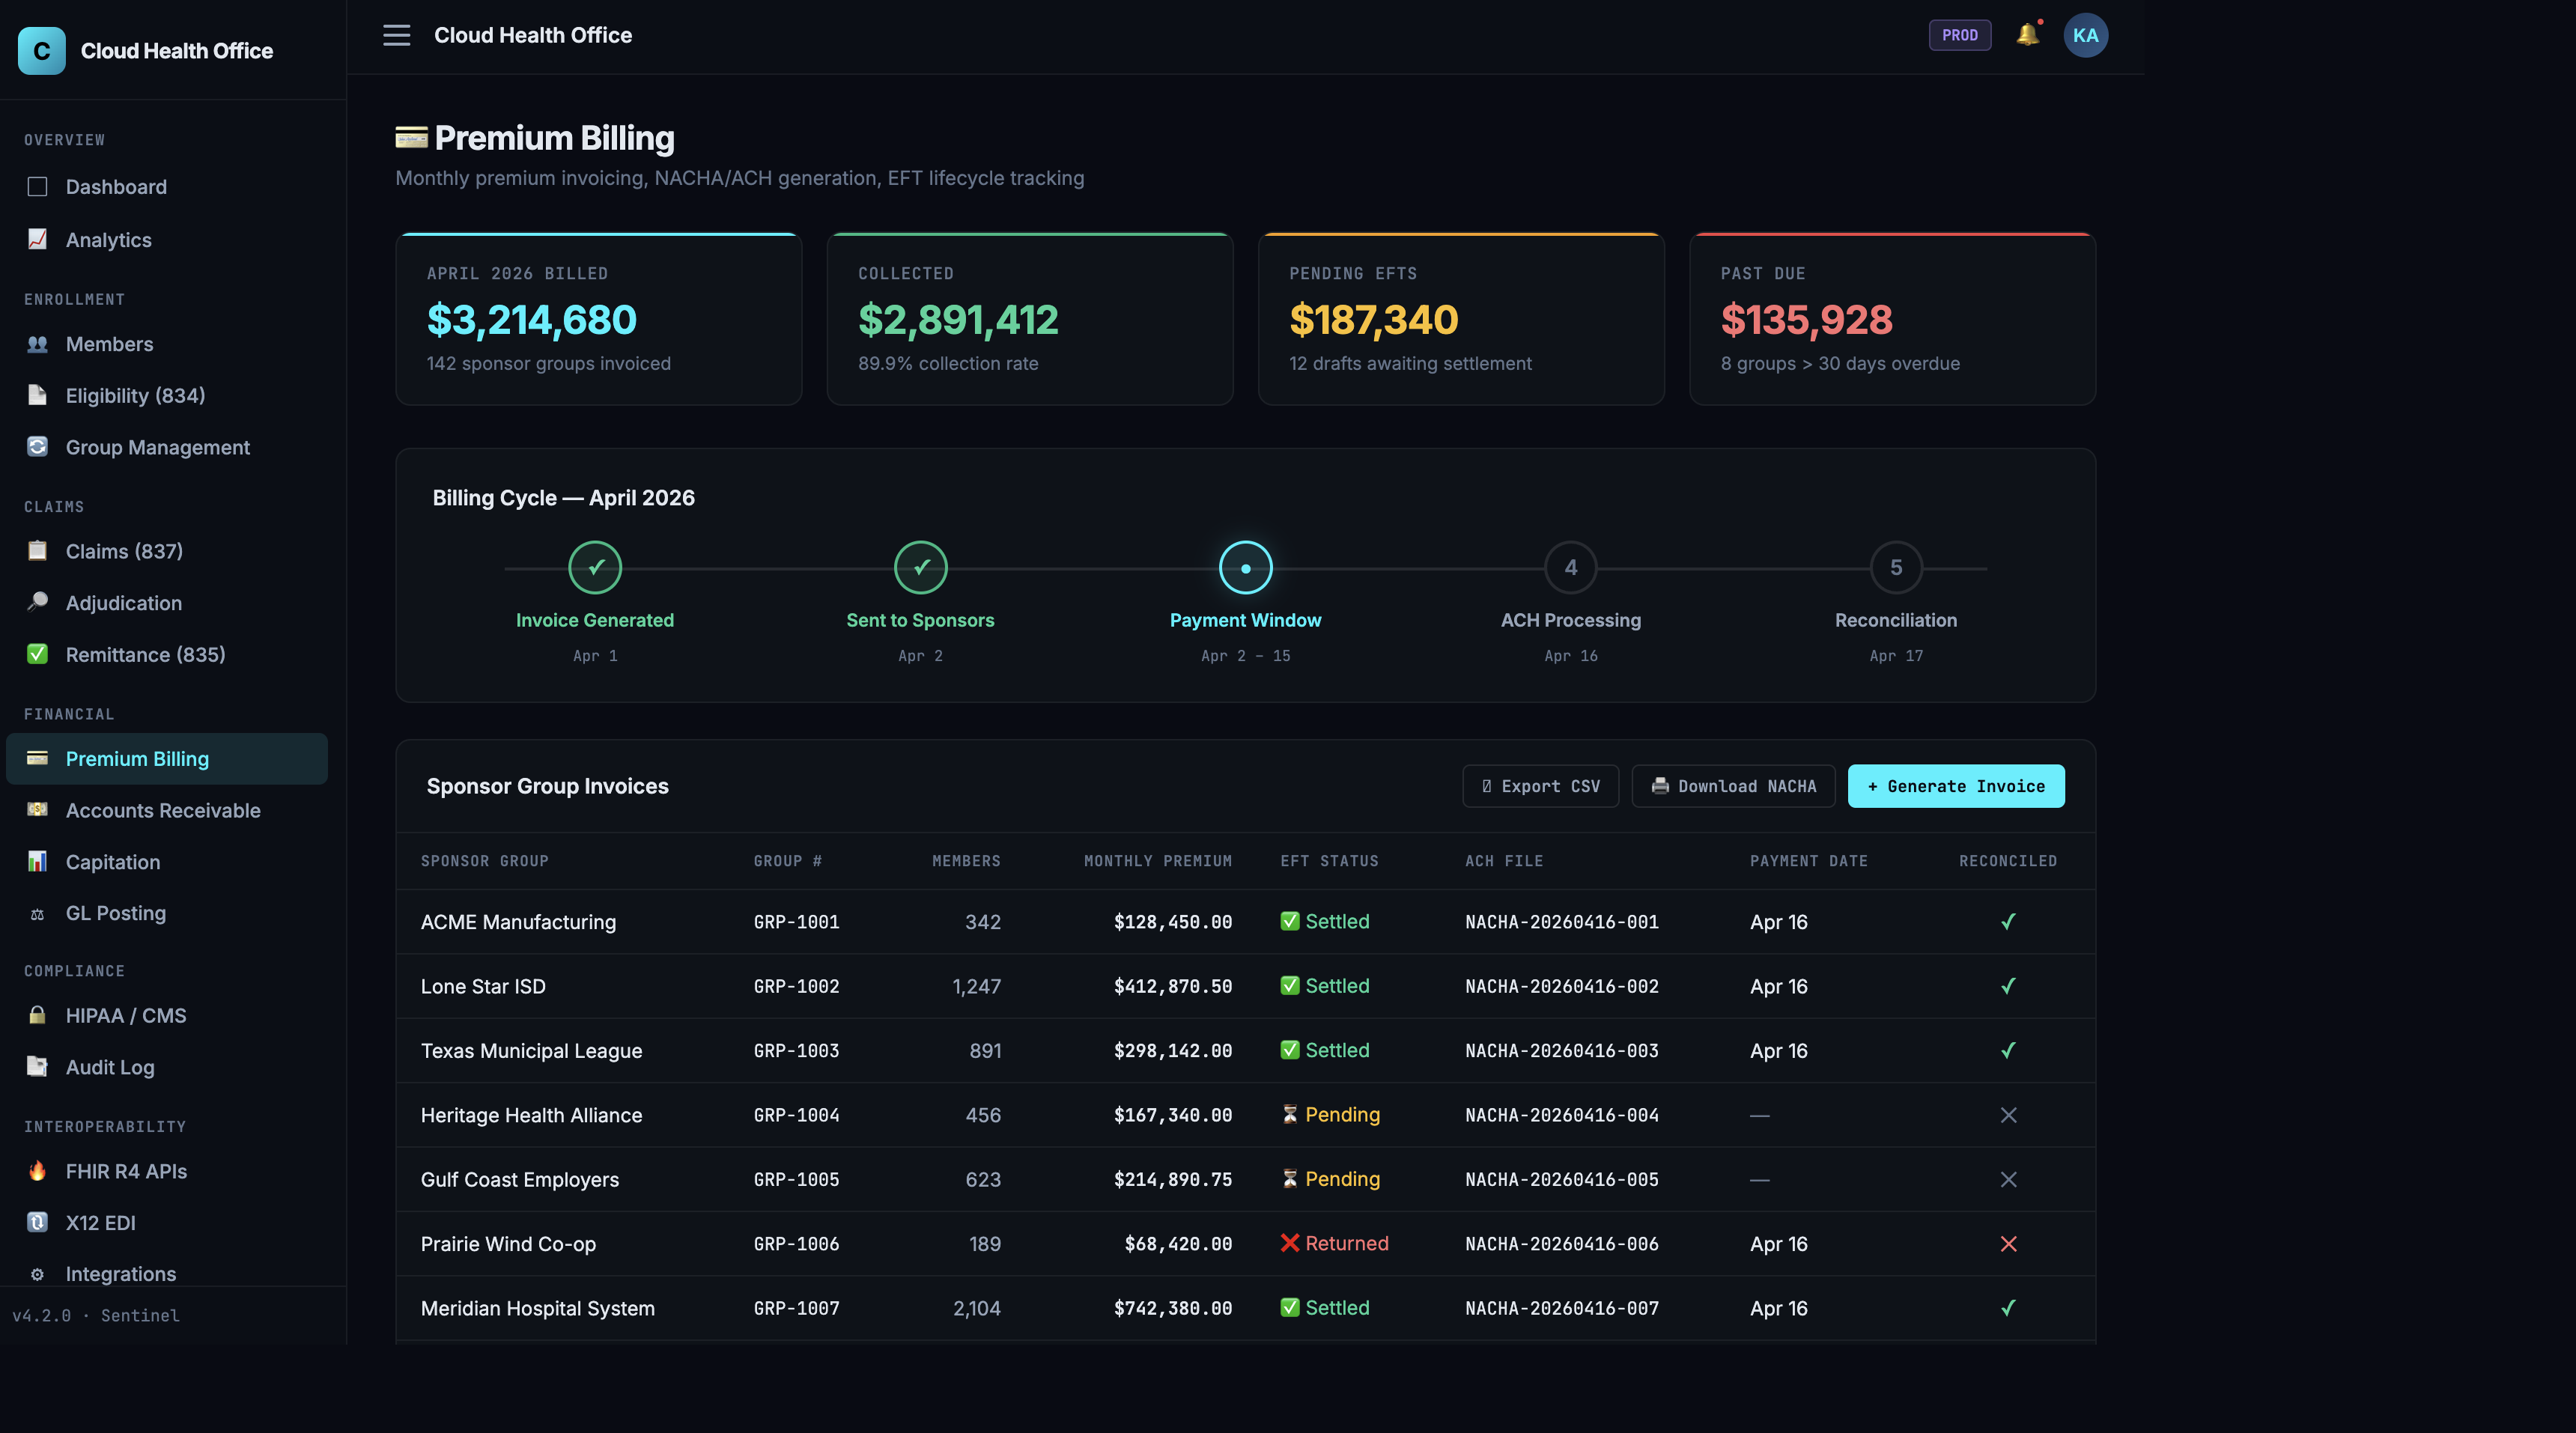
Task: Select the Reconciliation step 5 circle
Action: pos(1896,567)
